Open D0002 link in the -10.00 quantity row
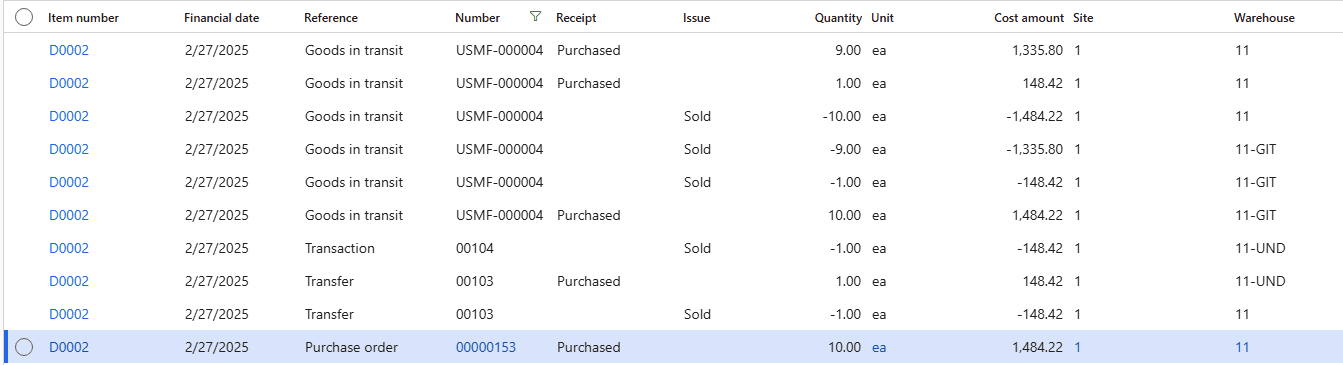The height and width of the screenshot is (365, 1343). pyautogui.click(x=69, y=116)
